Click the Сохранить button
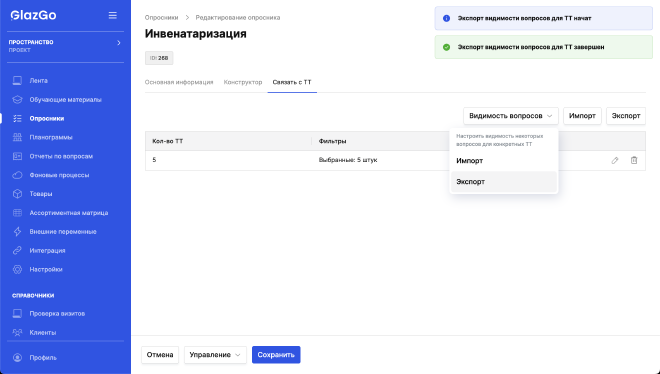The height and width of the screenshot is (374, 660). click(x=276, y=355)
